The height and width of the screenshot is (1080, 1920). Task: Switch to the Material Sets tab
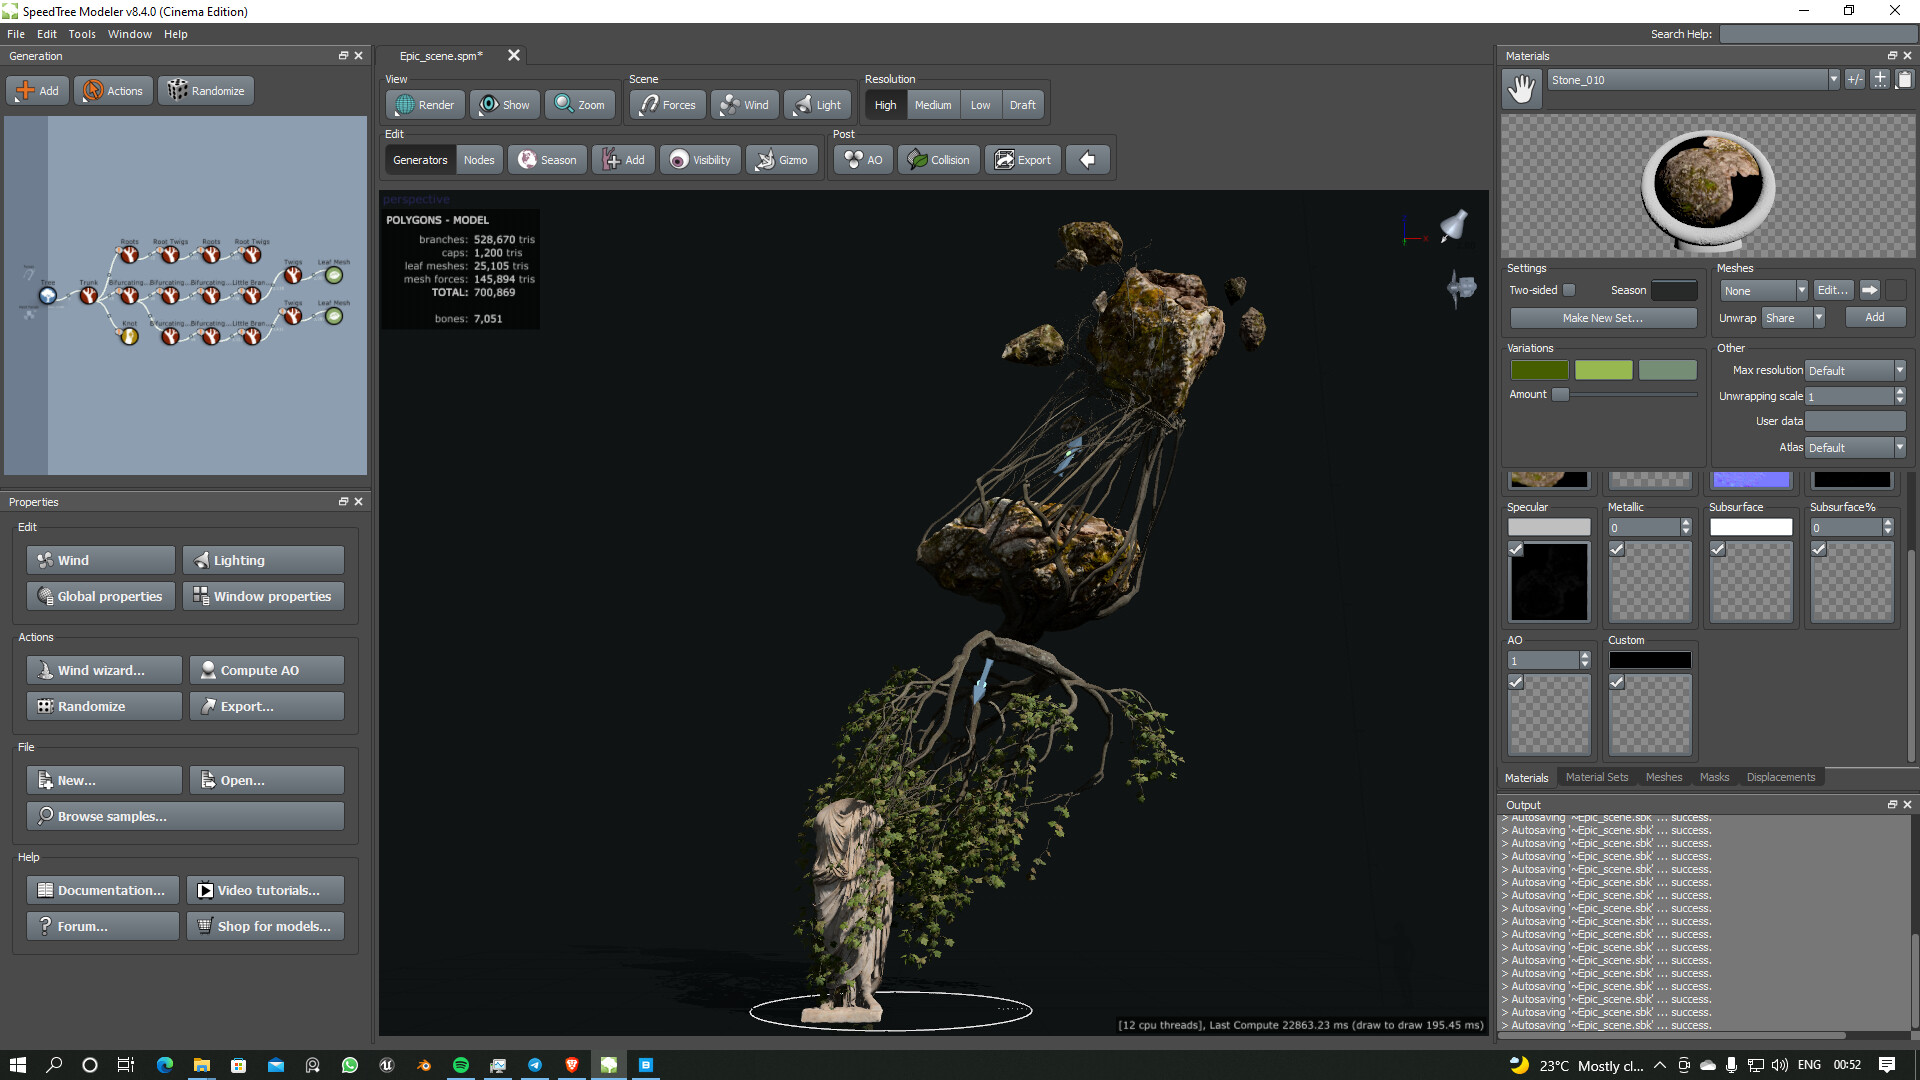[1597, 777]
